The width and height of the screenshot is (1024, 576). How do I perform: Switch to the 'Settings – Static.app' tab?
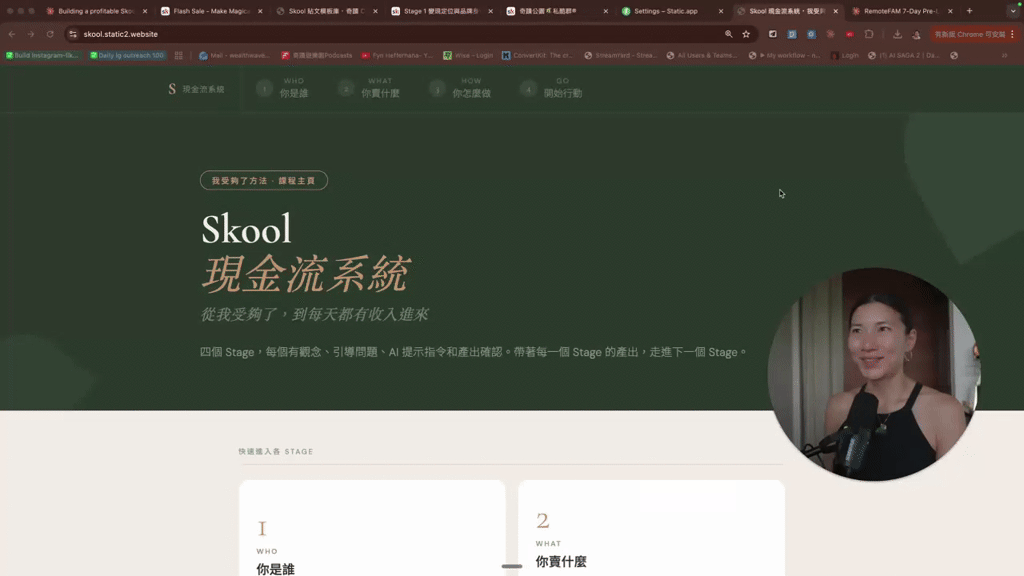click(x=660, y=12)
